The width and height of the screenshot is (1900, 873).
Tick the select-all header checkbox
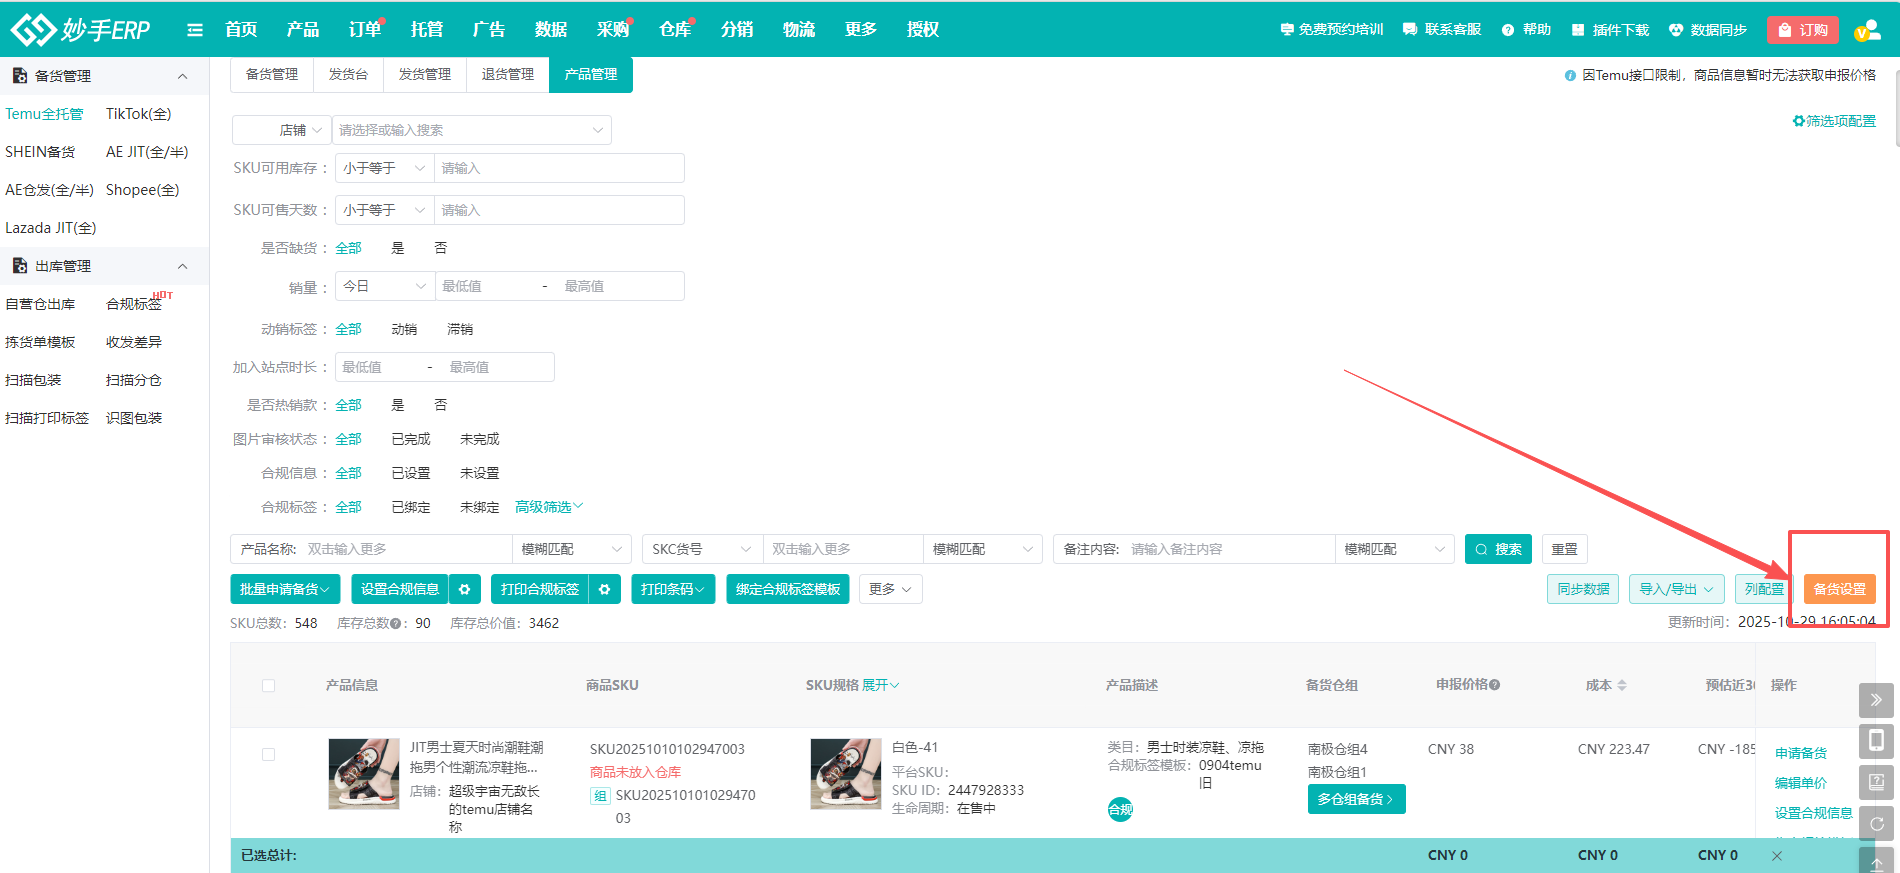click(x=268, y=685)
